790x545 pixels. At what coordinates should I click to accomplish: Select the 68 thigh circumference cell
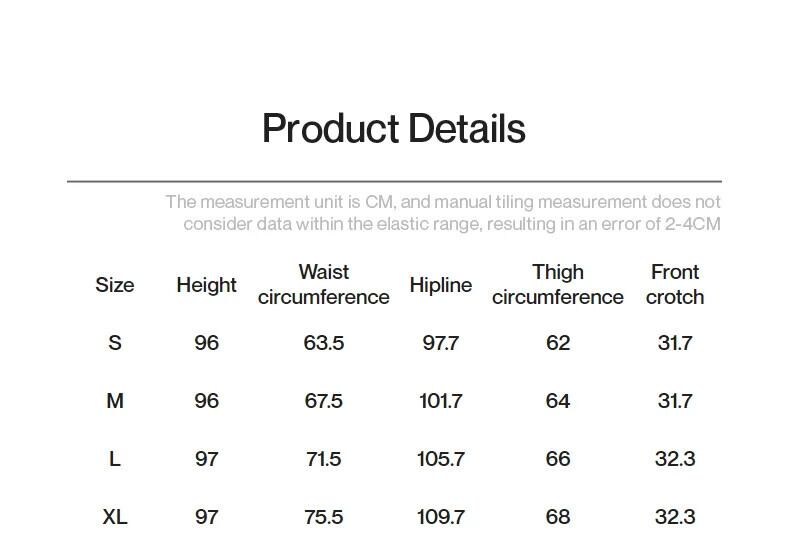pos(557,517)
